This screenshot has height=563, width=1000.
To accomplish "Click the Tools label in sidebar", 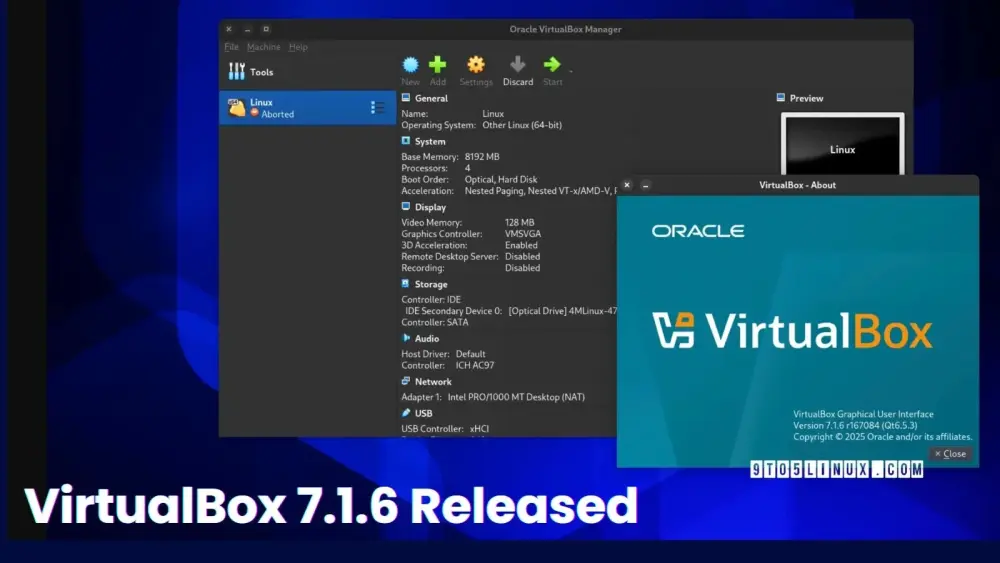I will coord(261,72).
